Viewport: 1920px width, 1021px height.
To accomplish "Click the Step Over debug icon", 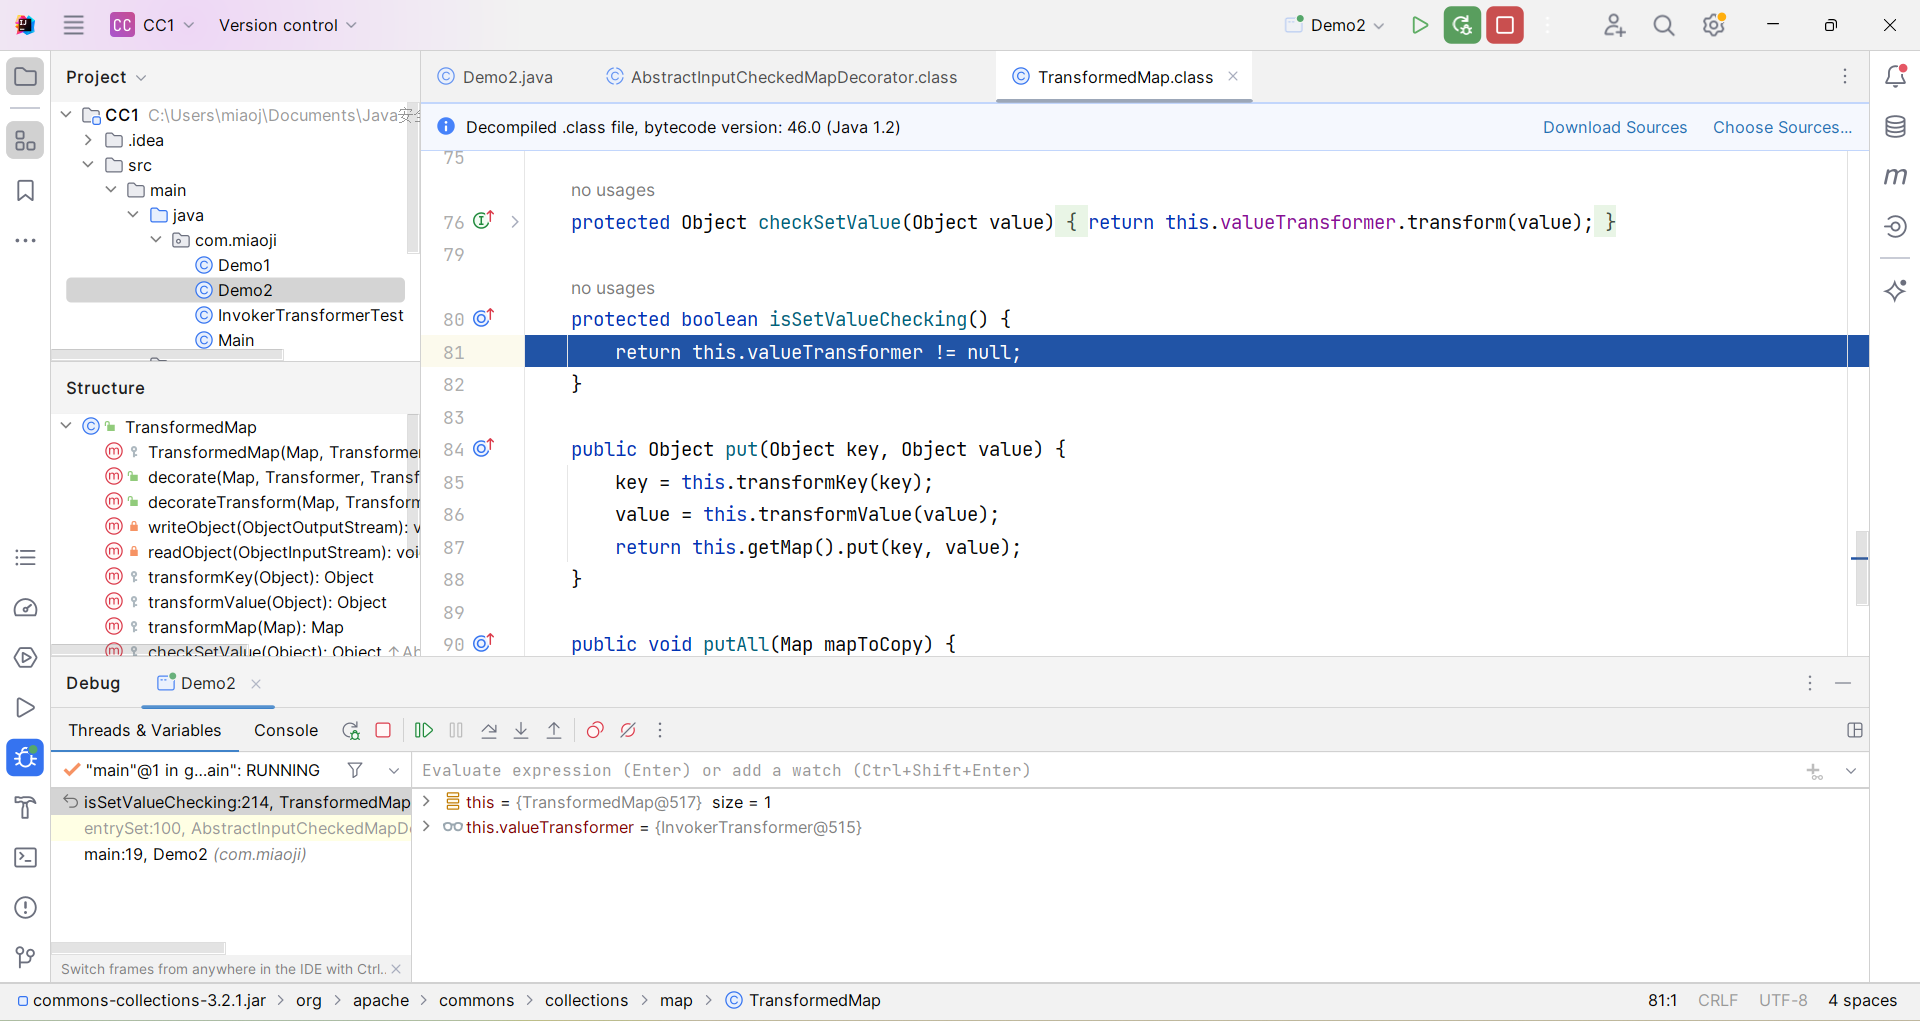I will [489, 731].
